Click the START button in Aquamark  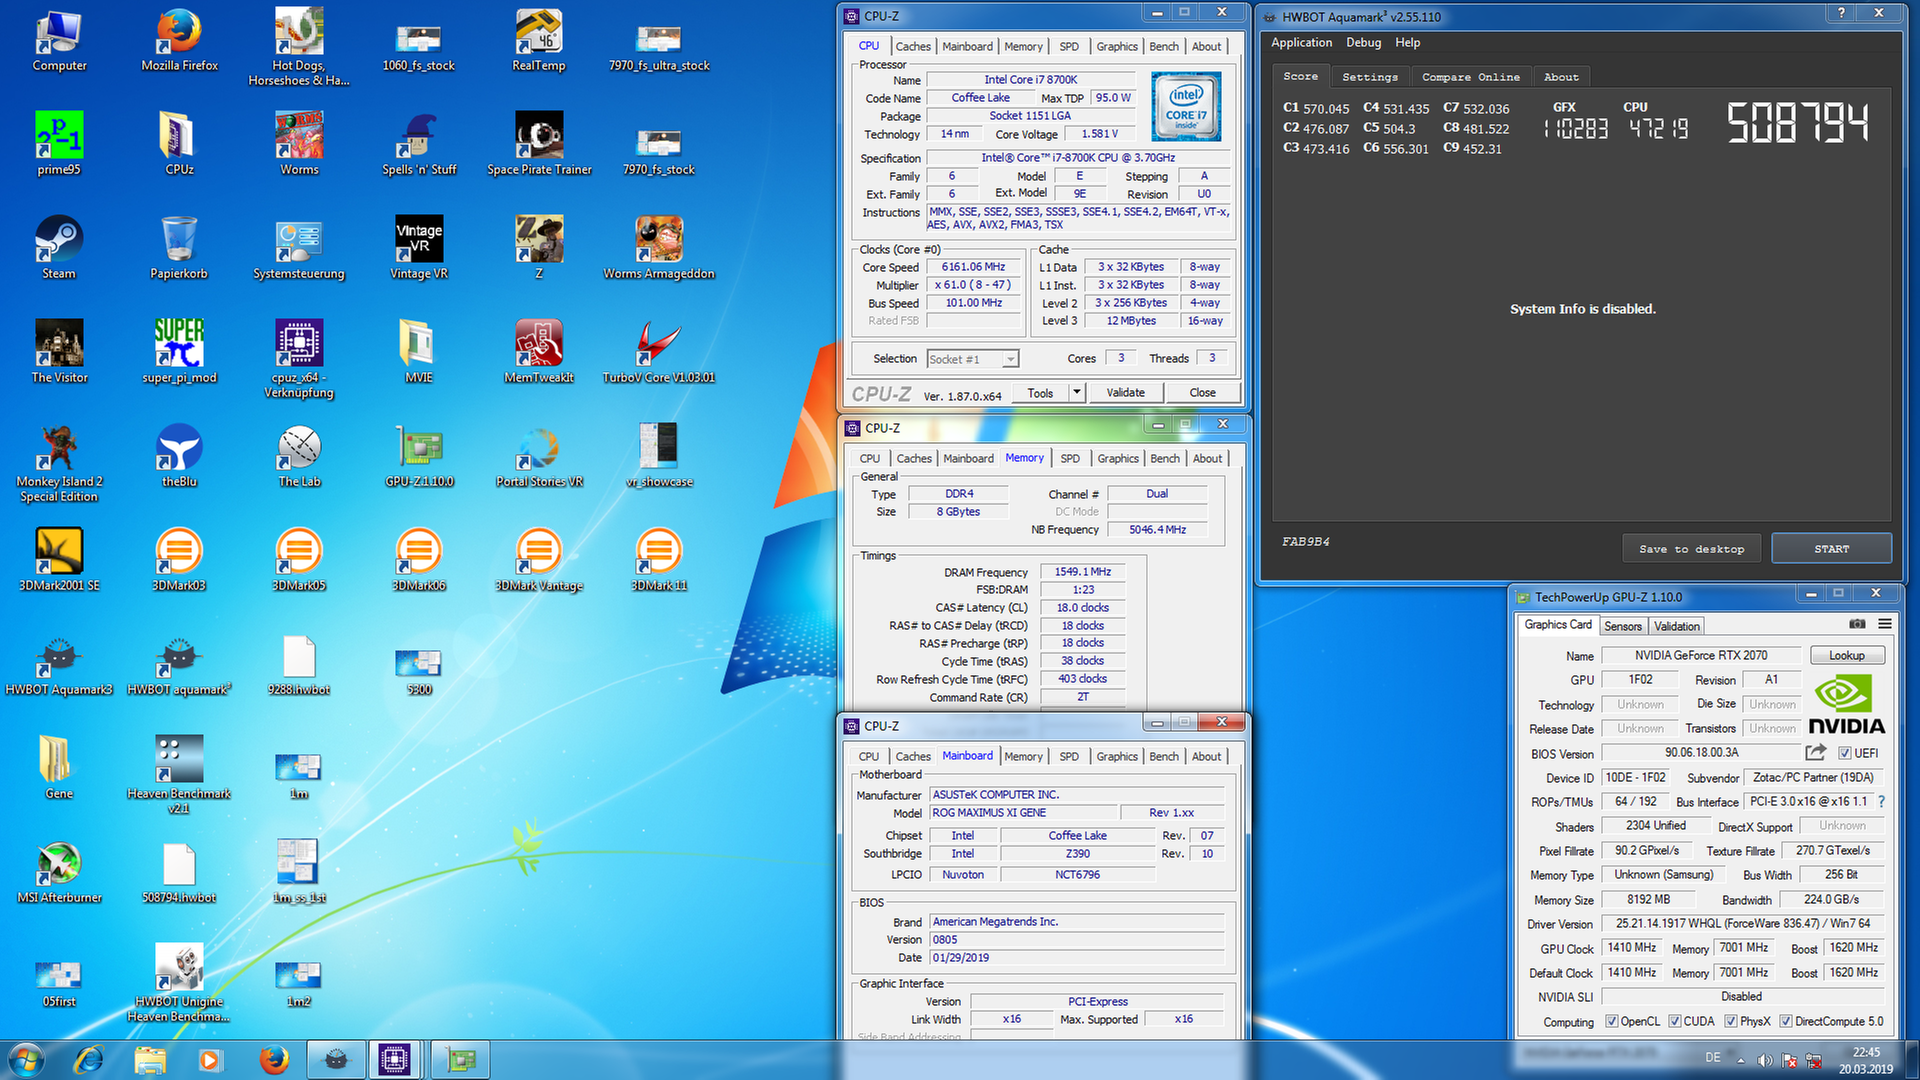point(1831,549)
